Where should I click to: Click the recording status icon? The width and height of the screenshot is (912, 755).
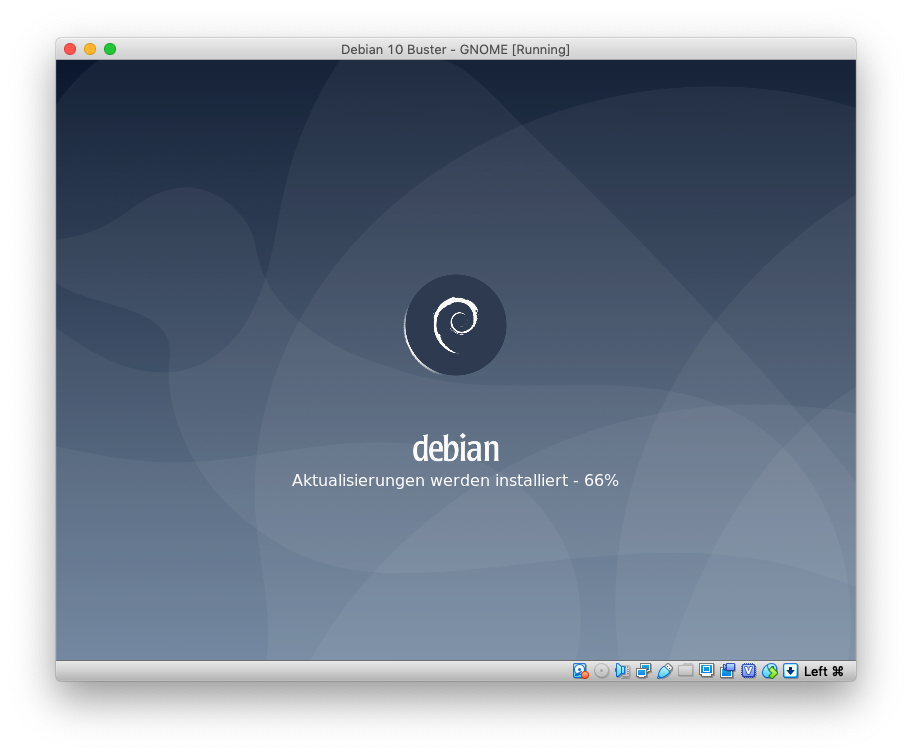point(727,671)
